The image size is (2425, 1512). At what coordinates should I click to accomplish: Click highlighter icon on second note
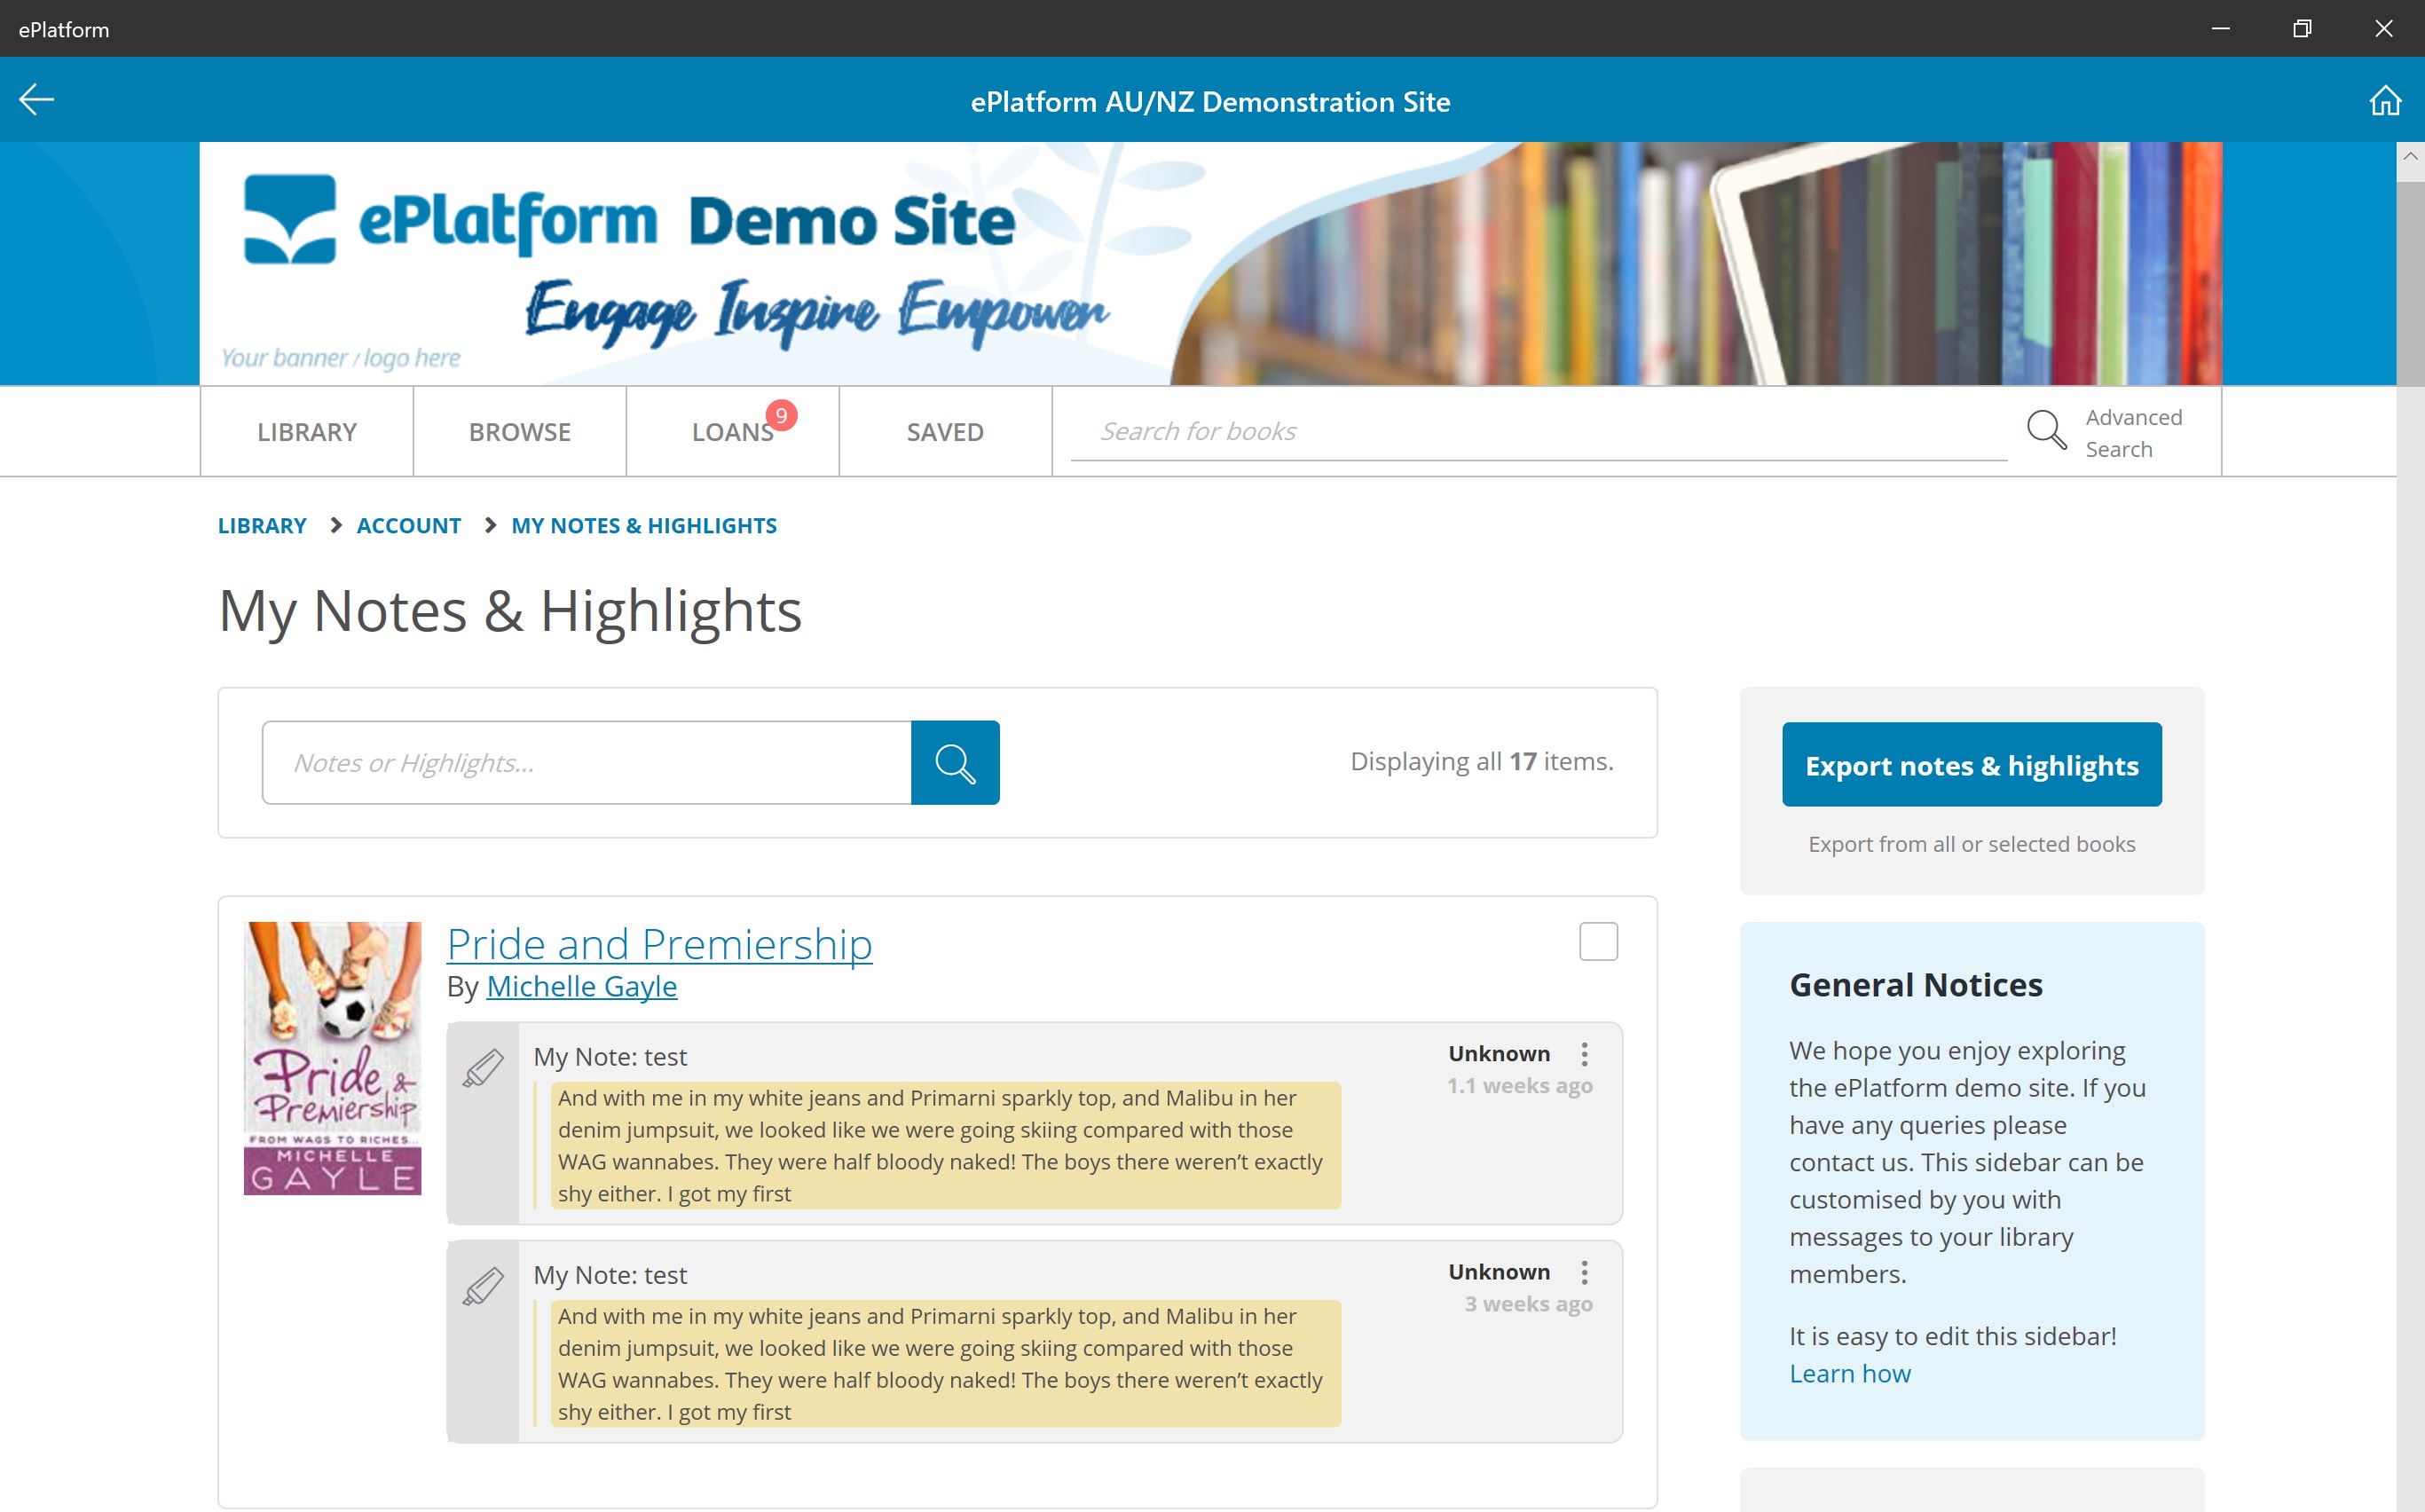[483, 1286]
